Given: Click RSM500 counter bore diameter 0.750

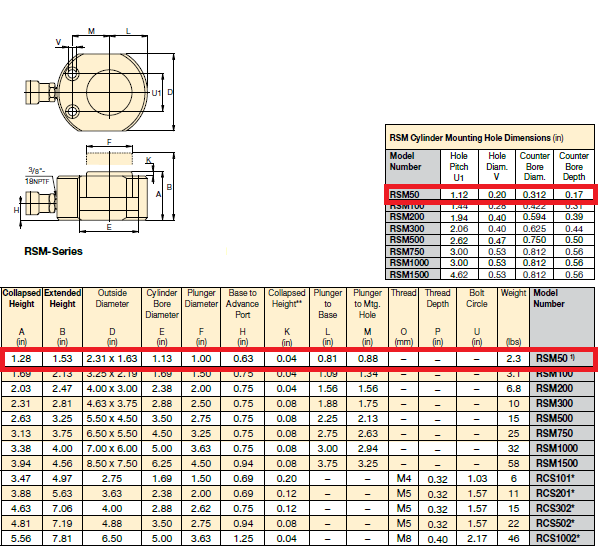Looking at the screenshot, I should click(x=534, y=240).
